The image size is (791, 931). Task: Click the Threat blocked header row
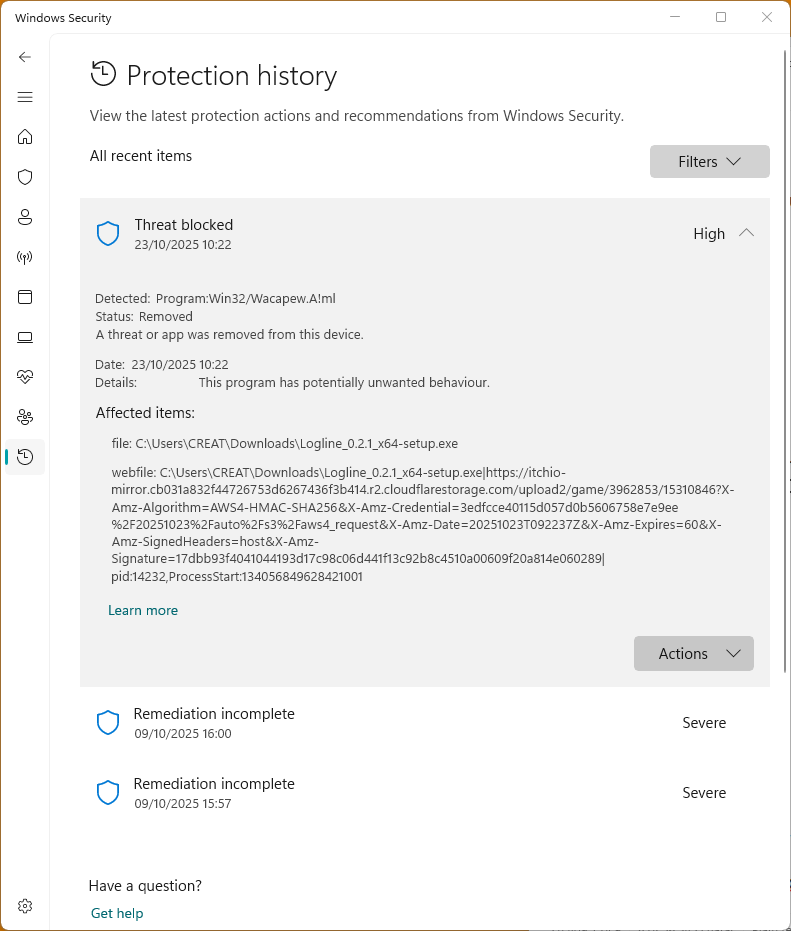(x=400, y=234)
